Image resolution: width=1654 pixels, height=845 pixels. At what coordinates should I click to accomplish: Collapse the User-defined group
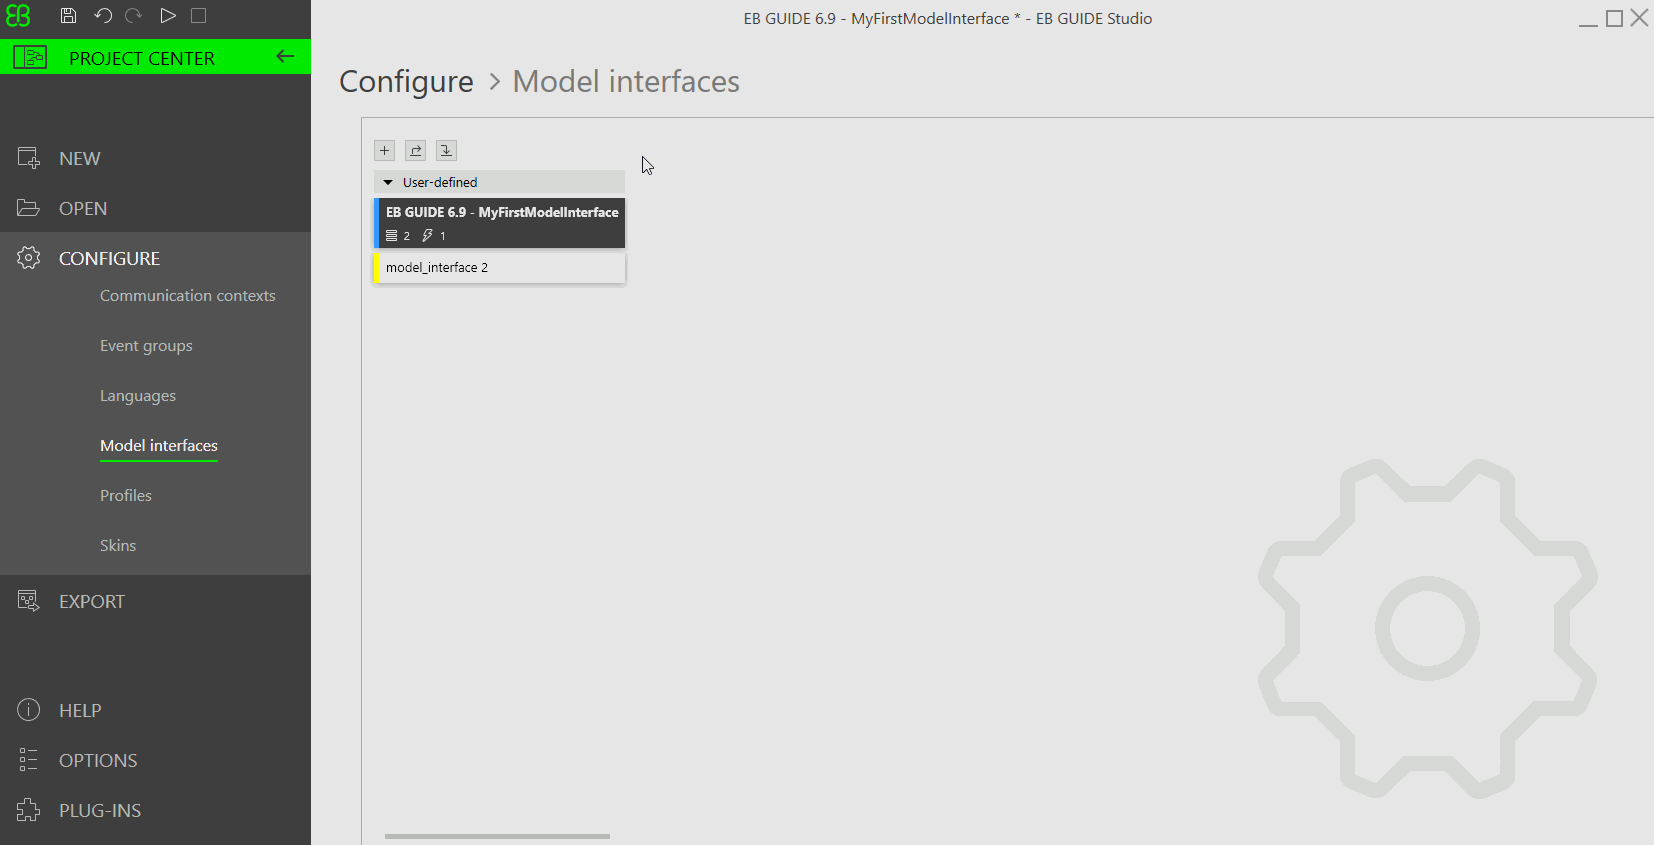388,183
